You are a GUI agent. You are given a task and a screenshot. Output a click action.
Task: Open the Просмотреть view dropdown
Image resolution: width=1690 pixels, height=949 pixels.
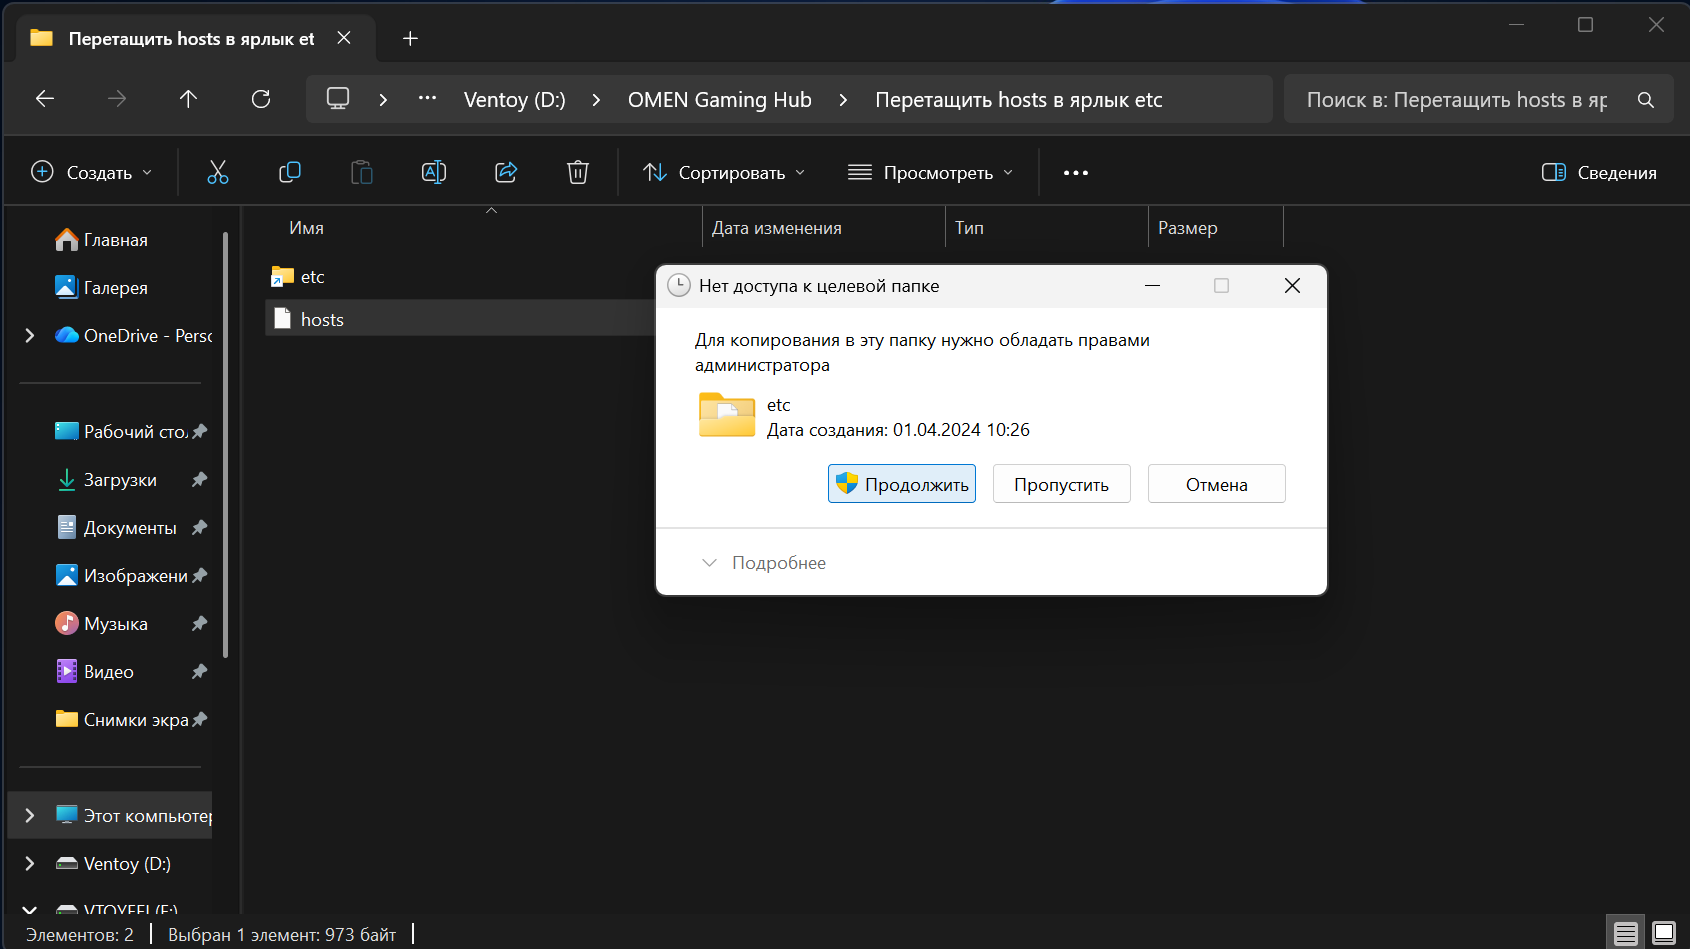tap(930, 173)
